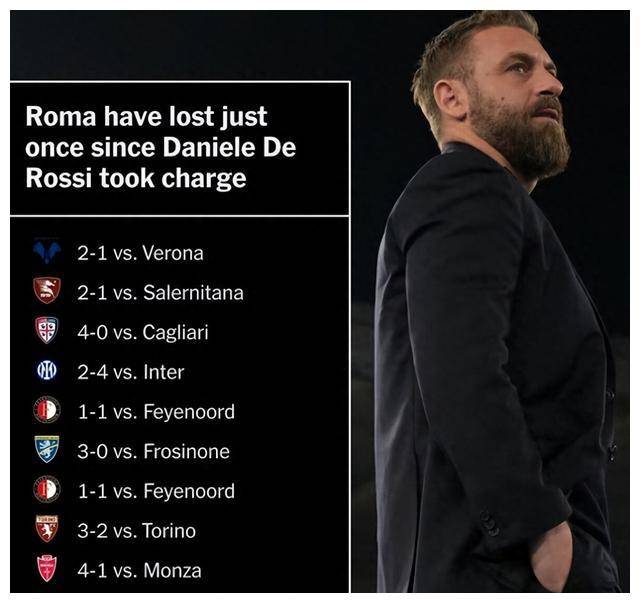Screen dimensions: 640x603
Task: Click the first Feyenoord crest above Frosinone
Action: tap(47, 410)
